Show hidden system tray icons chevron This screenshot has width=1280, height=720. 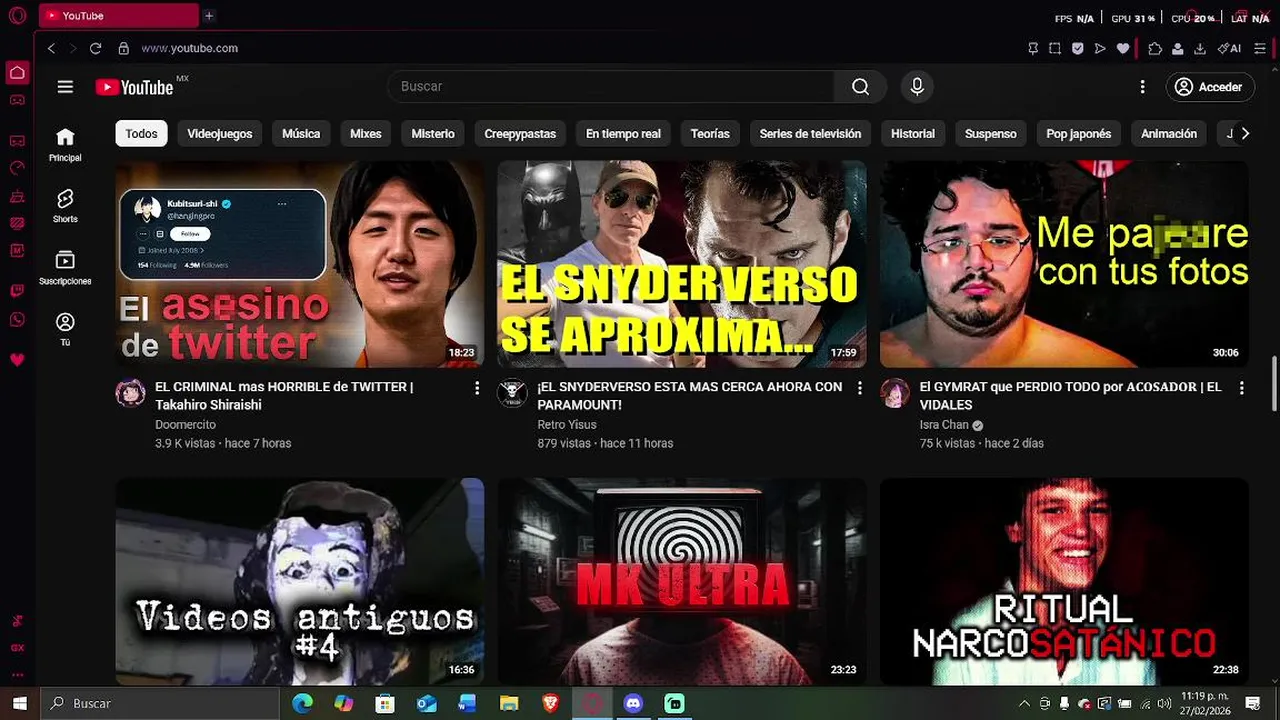(1024, 703)
